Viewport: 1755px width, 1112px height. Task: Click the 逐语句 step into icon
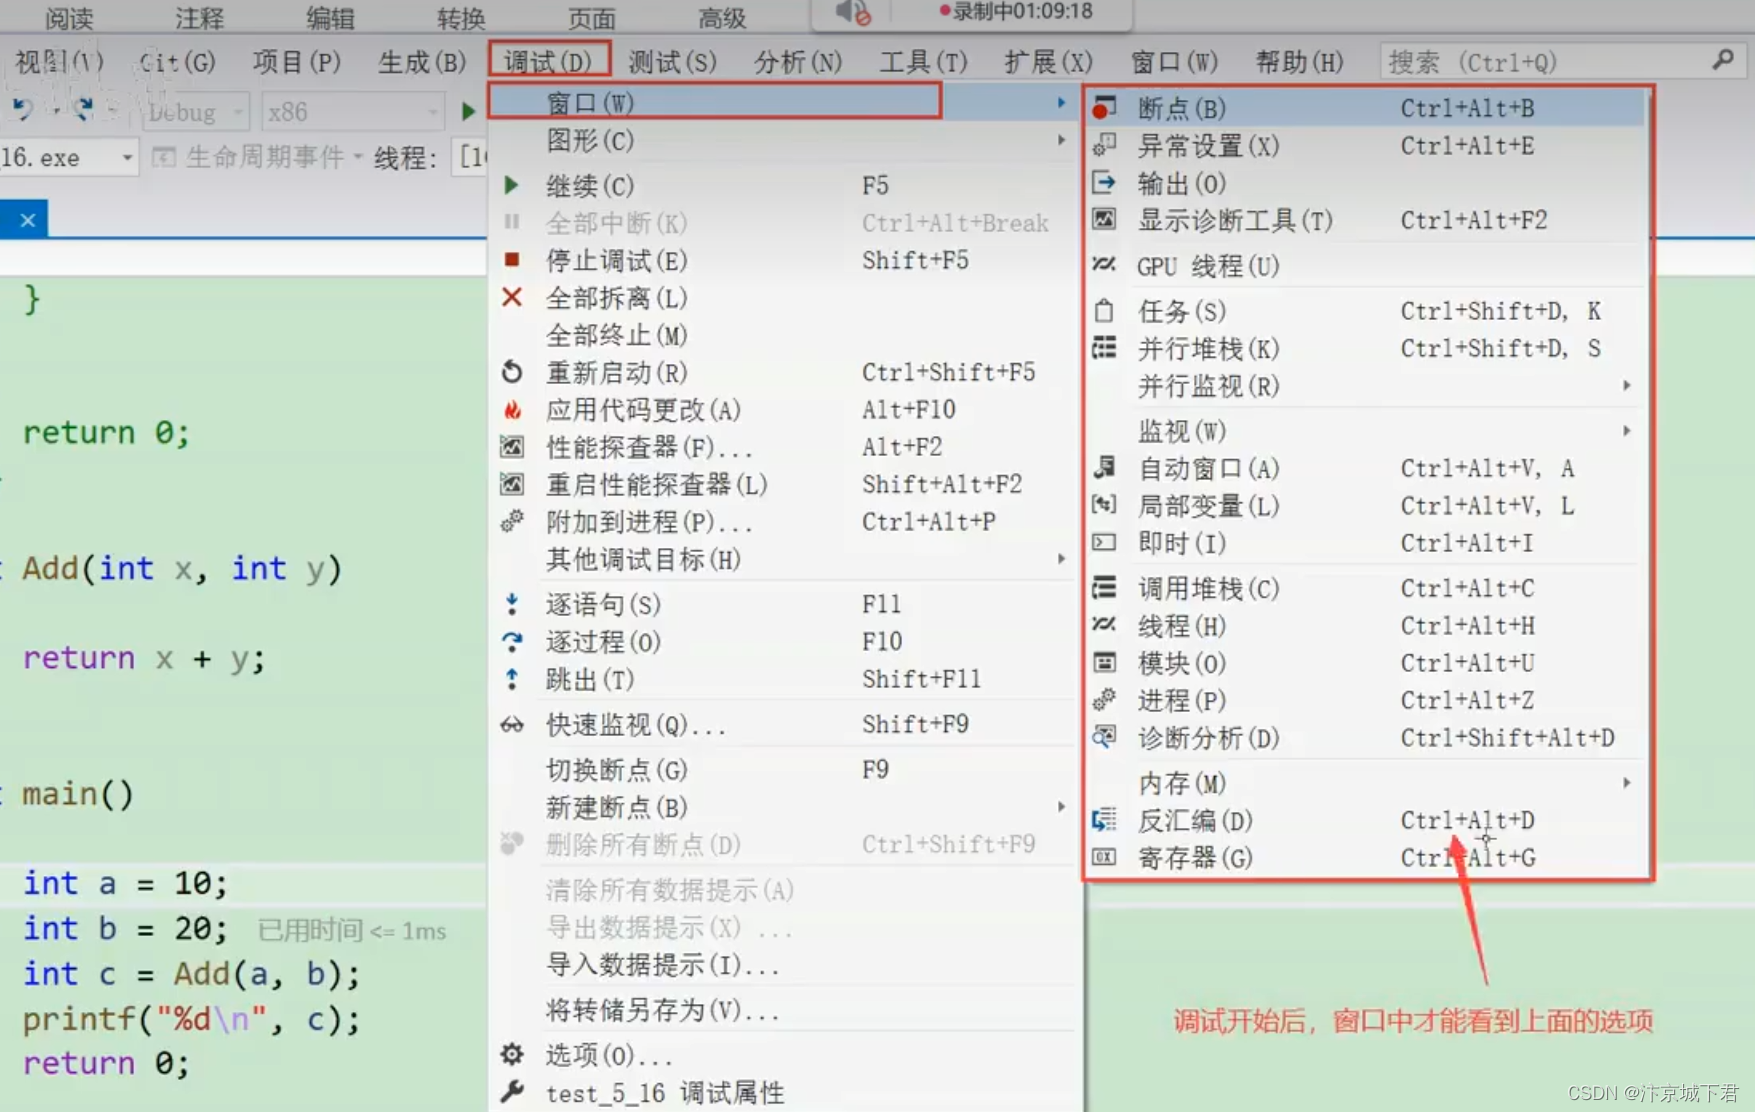tap(512, 604)
